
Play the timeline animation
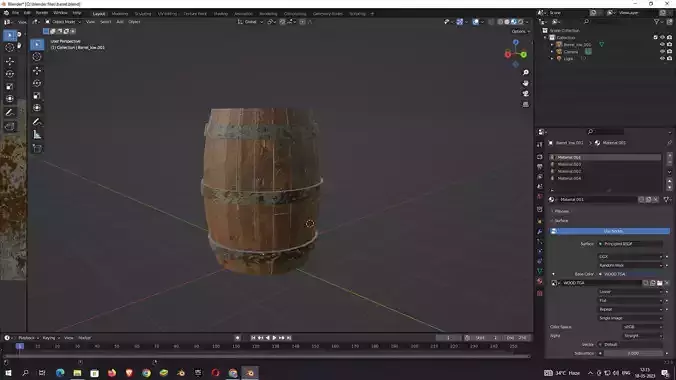click(x=274, y=338)
